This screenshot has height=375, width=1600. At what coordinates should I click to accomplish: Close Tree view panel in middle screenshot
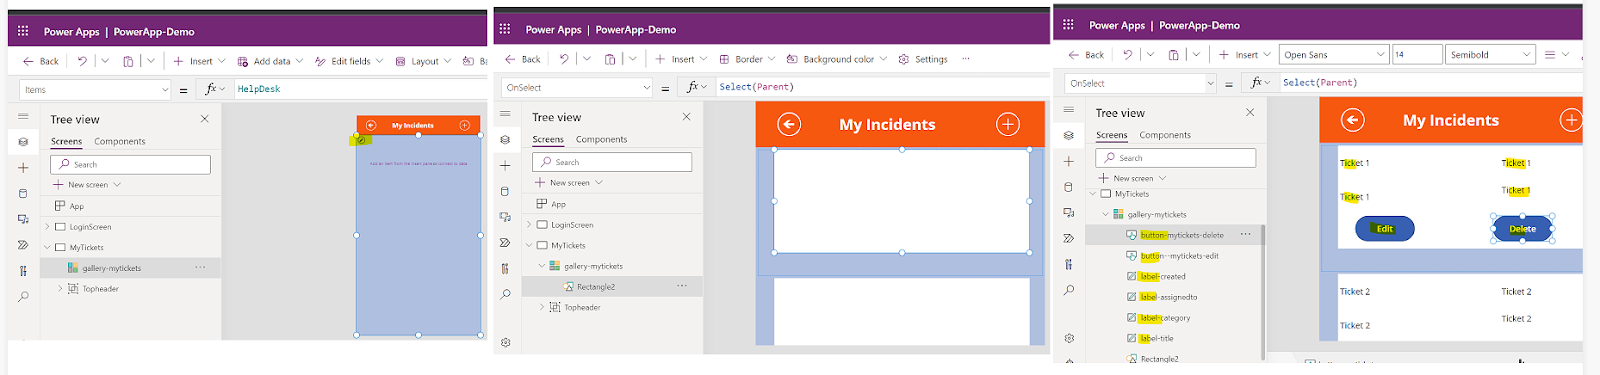687,117
